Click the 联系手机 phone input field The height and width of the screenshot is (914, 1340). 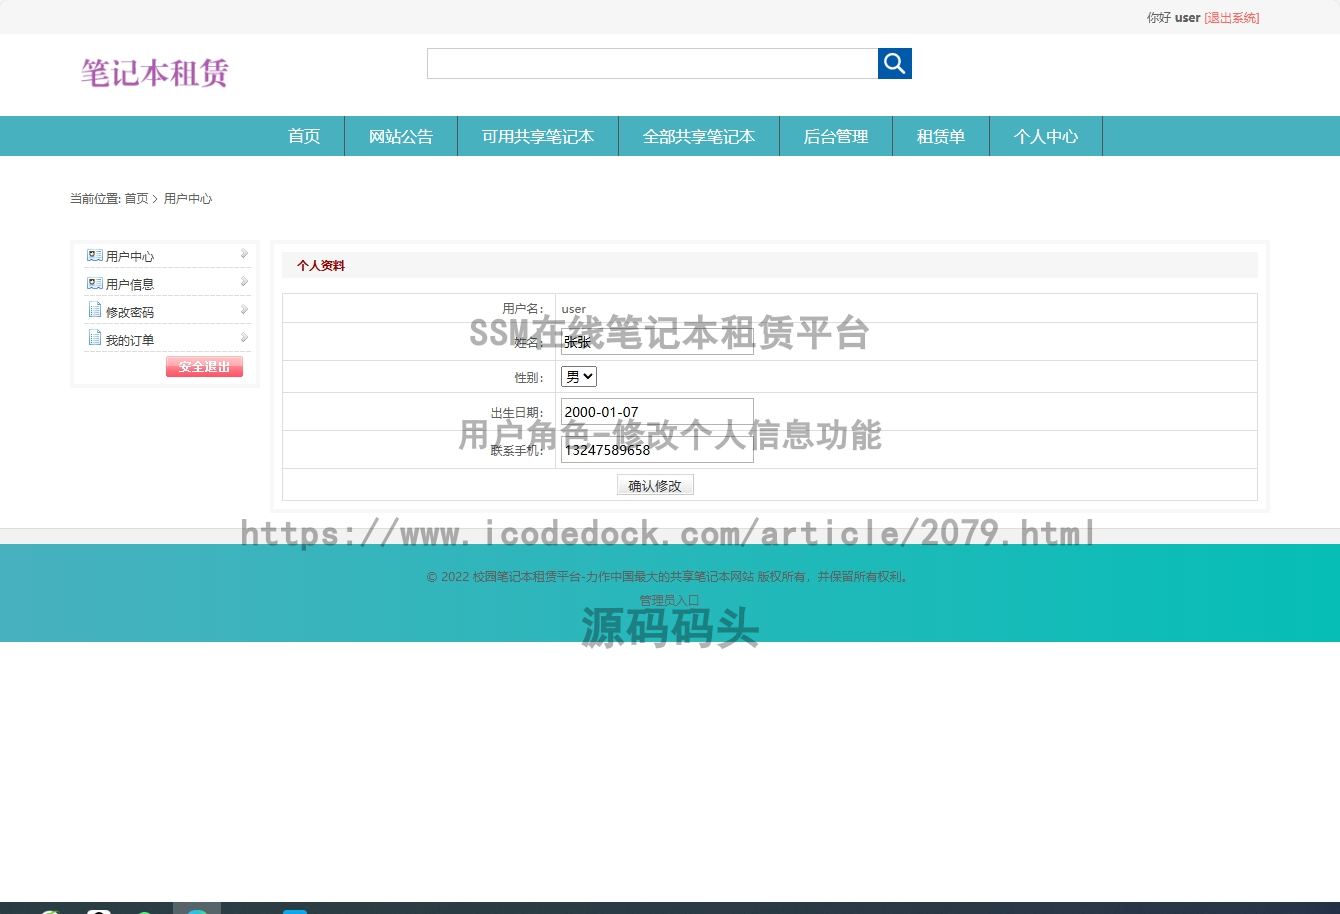click(x=657, y=450)
